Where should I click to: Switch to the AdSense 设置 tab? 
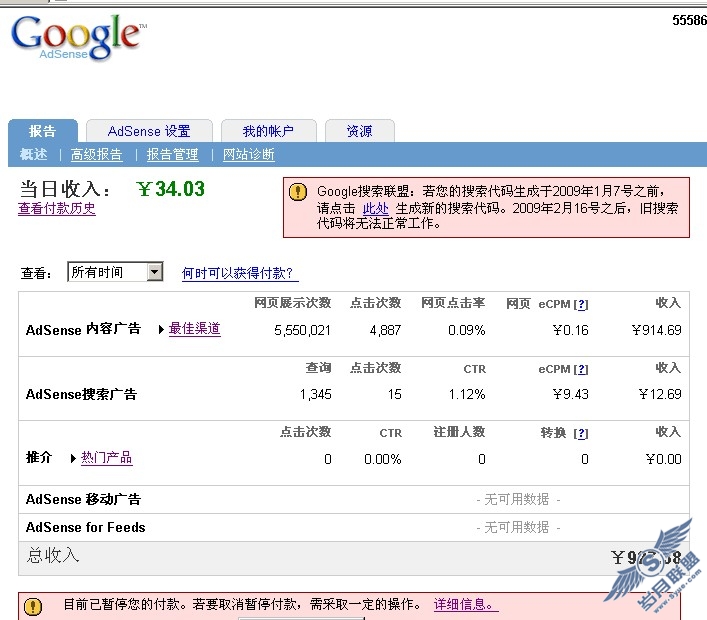tap(148, 131)
